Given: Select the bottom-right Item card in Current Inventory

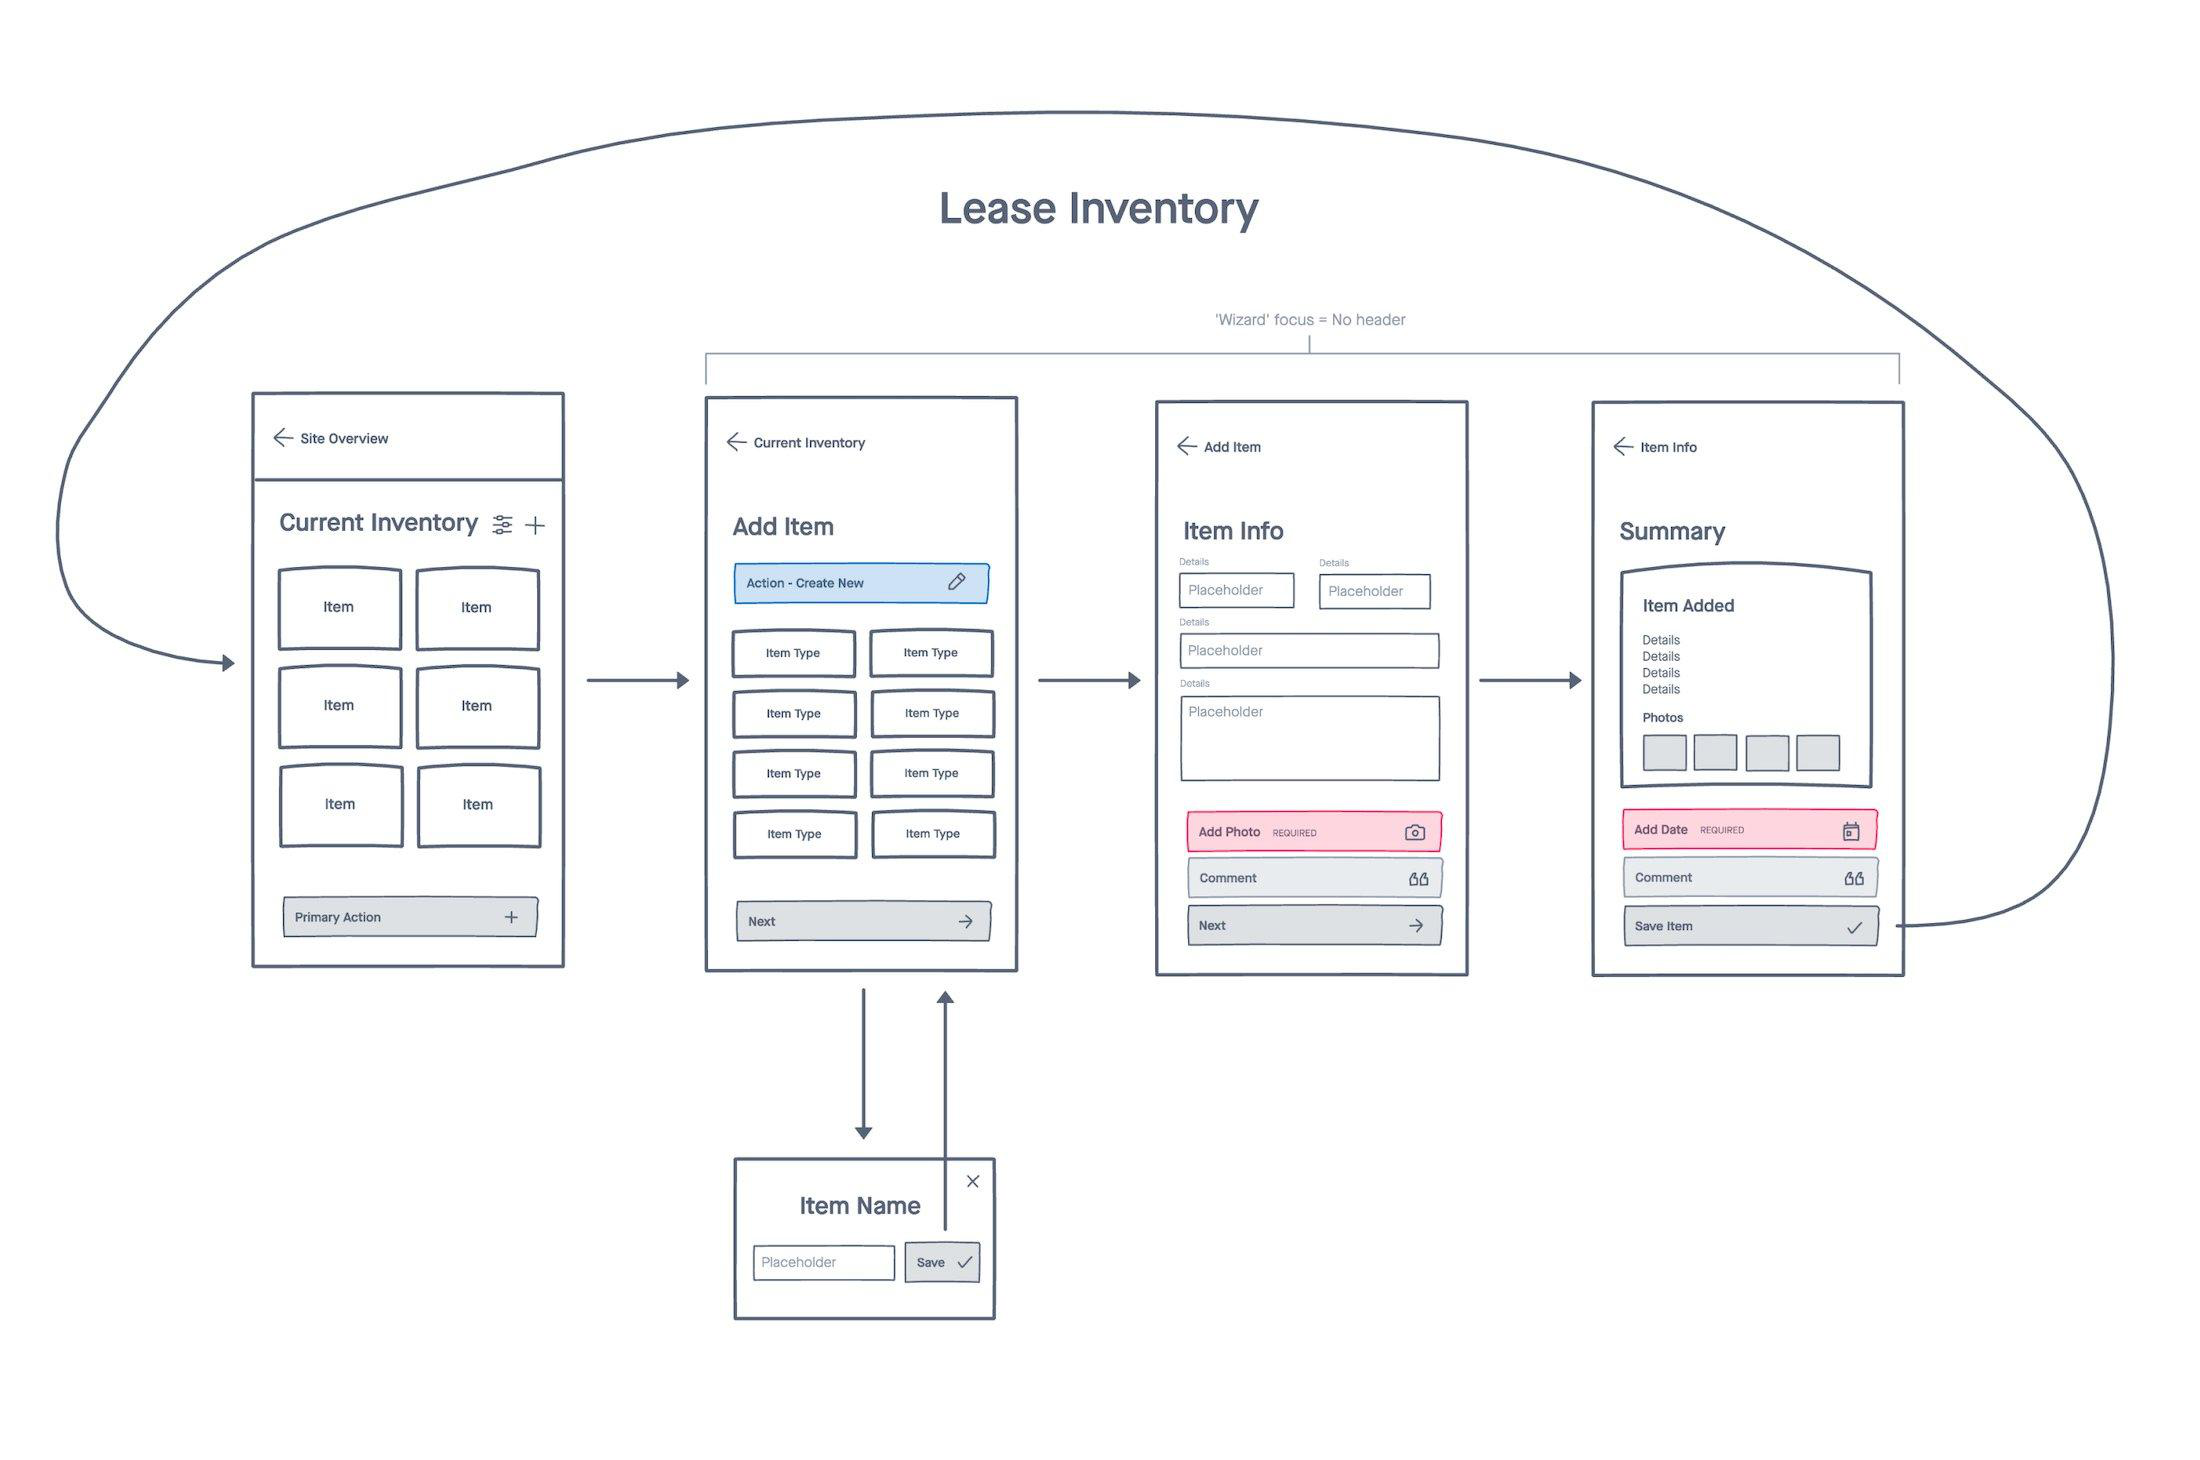Looking at the screenshot, I should click(x=479, y=806).
